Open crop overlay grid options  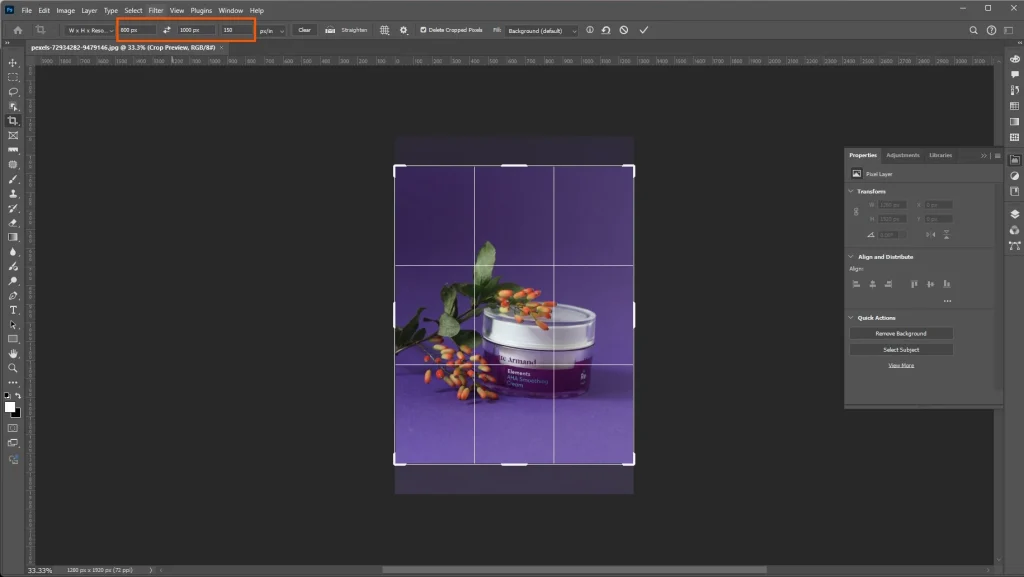pyautogui.click(x=385, y=30)
